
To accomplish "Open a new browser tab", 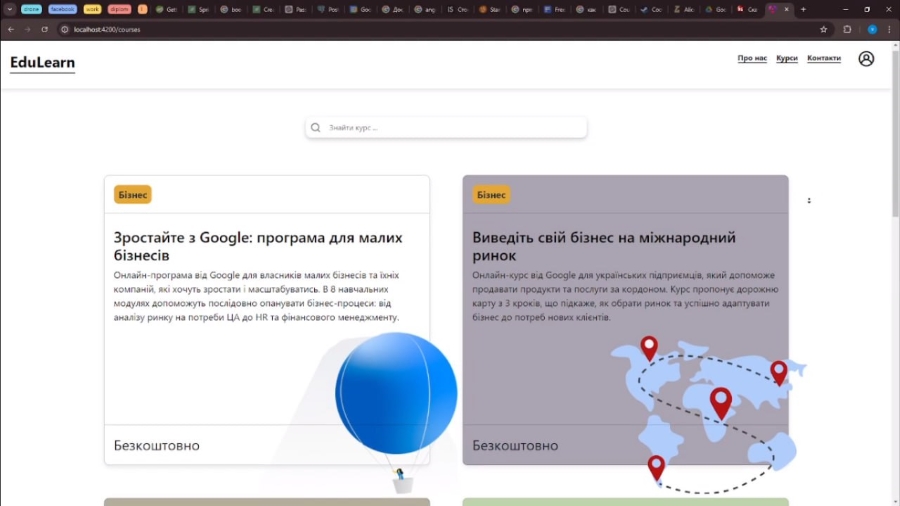I will coord(803,9).
